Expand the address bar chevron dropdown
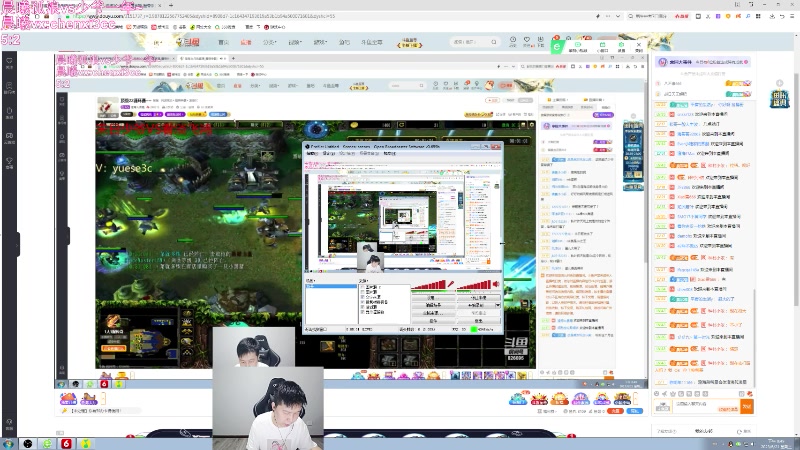Image resolution: width=800 pixels, height=450 pixels. click(x=618, y=16)
